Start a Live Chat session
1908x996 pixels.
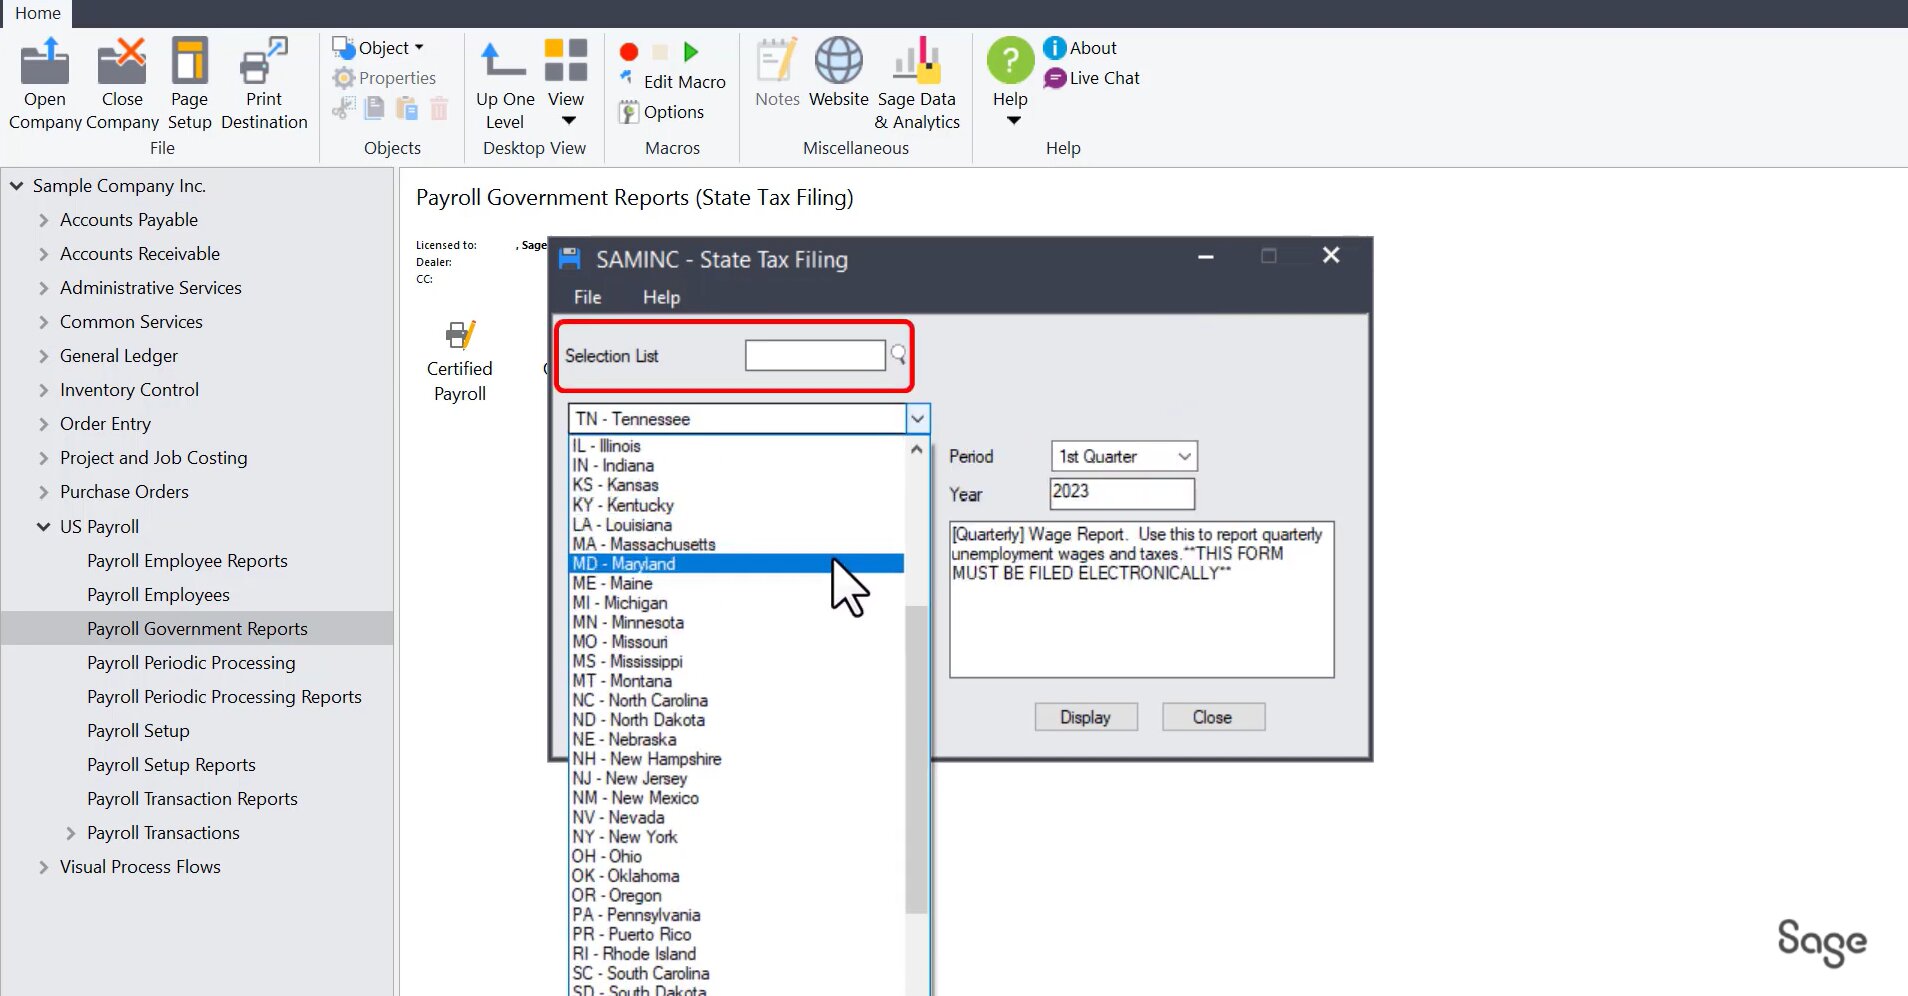[x=1092, y=78]
